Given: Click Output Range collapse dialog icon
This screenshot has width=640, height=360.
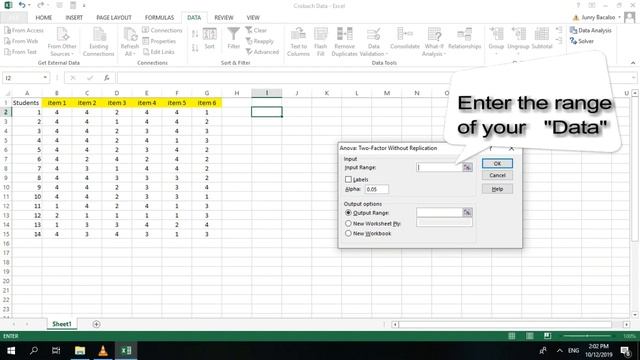Looking at the screenshot, I should [x=467, y=212].
